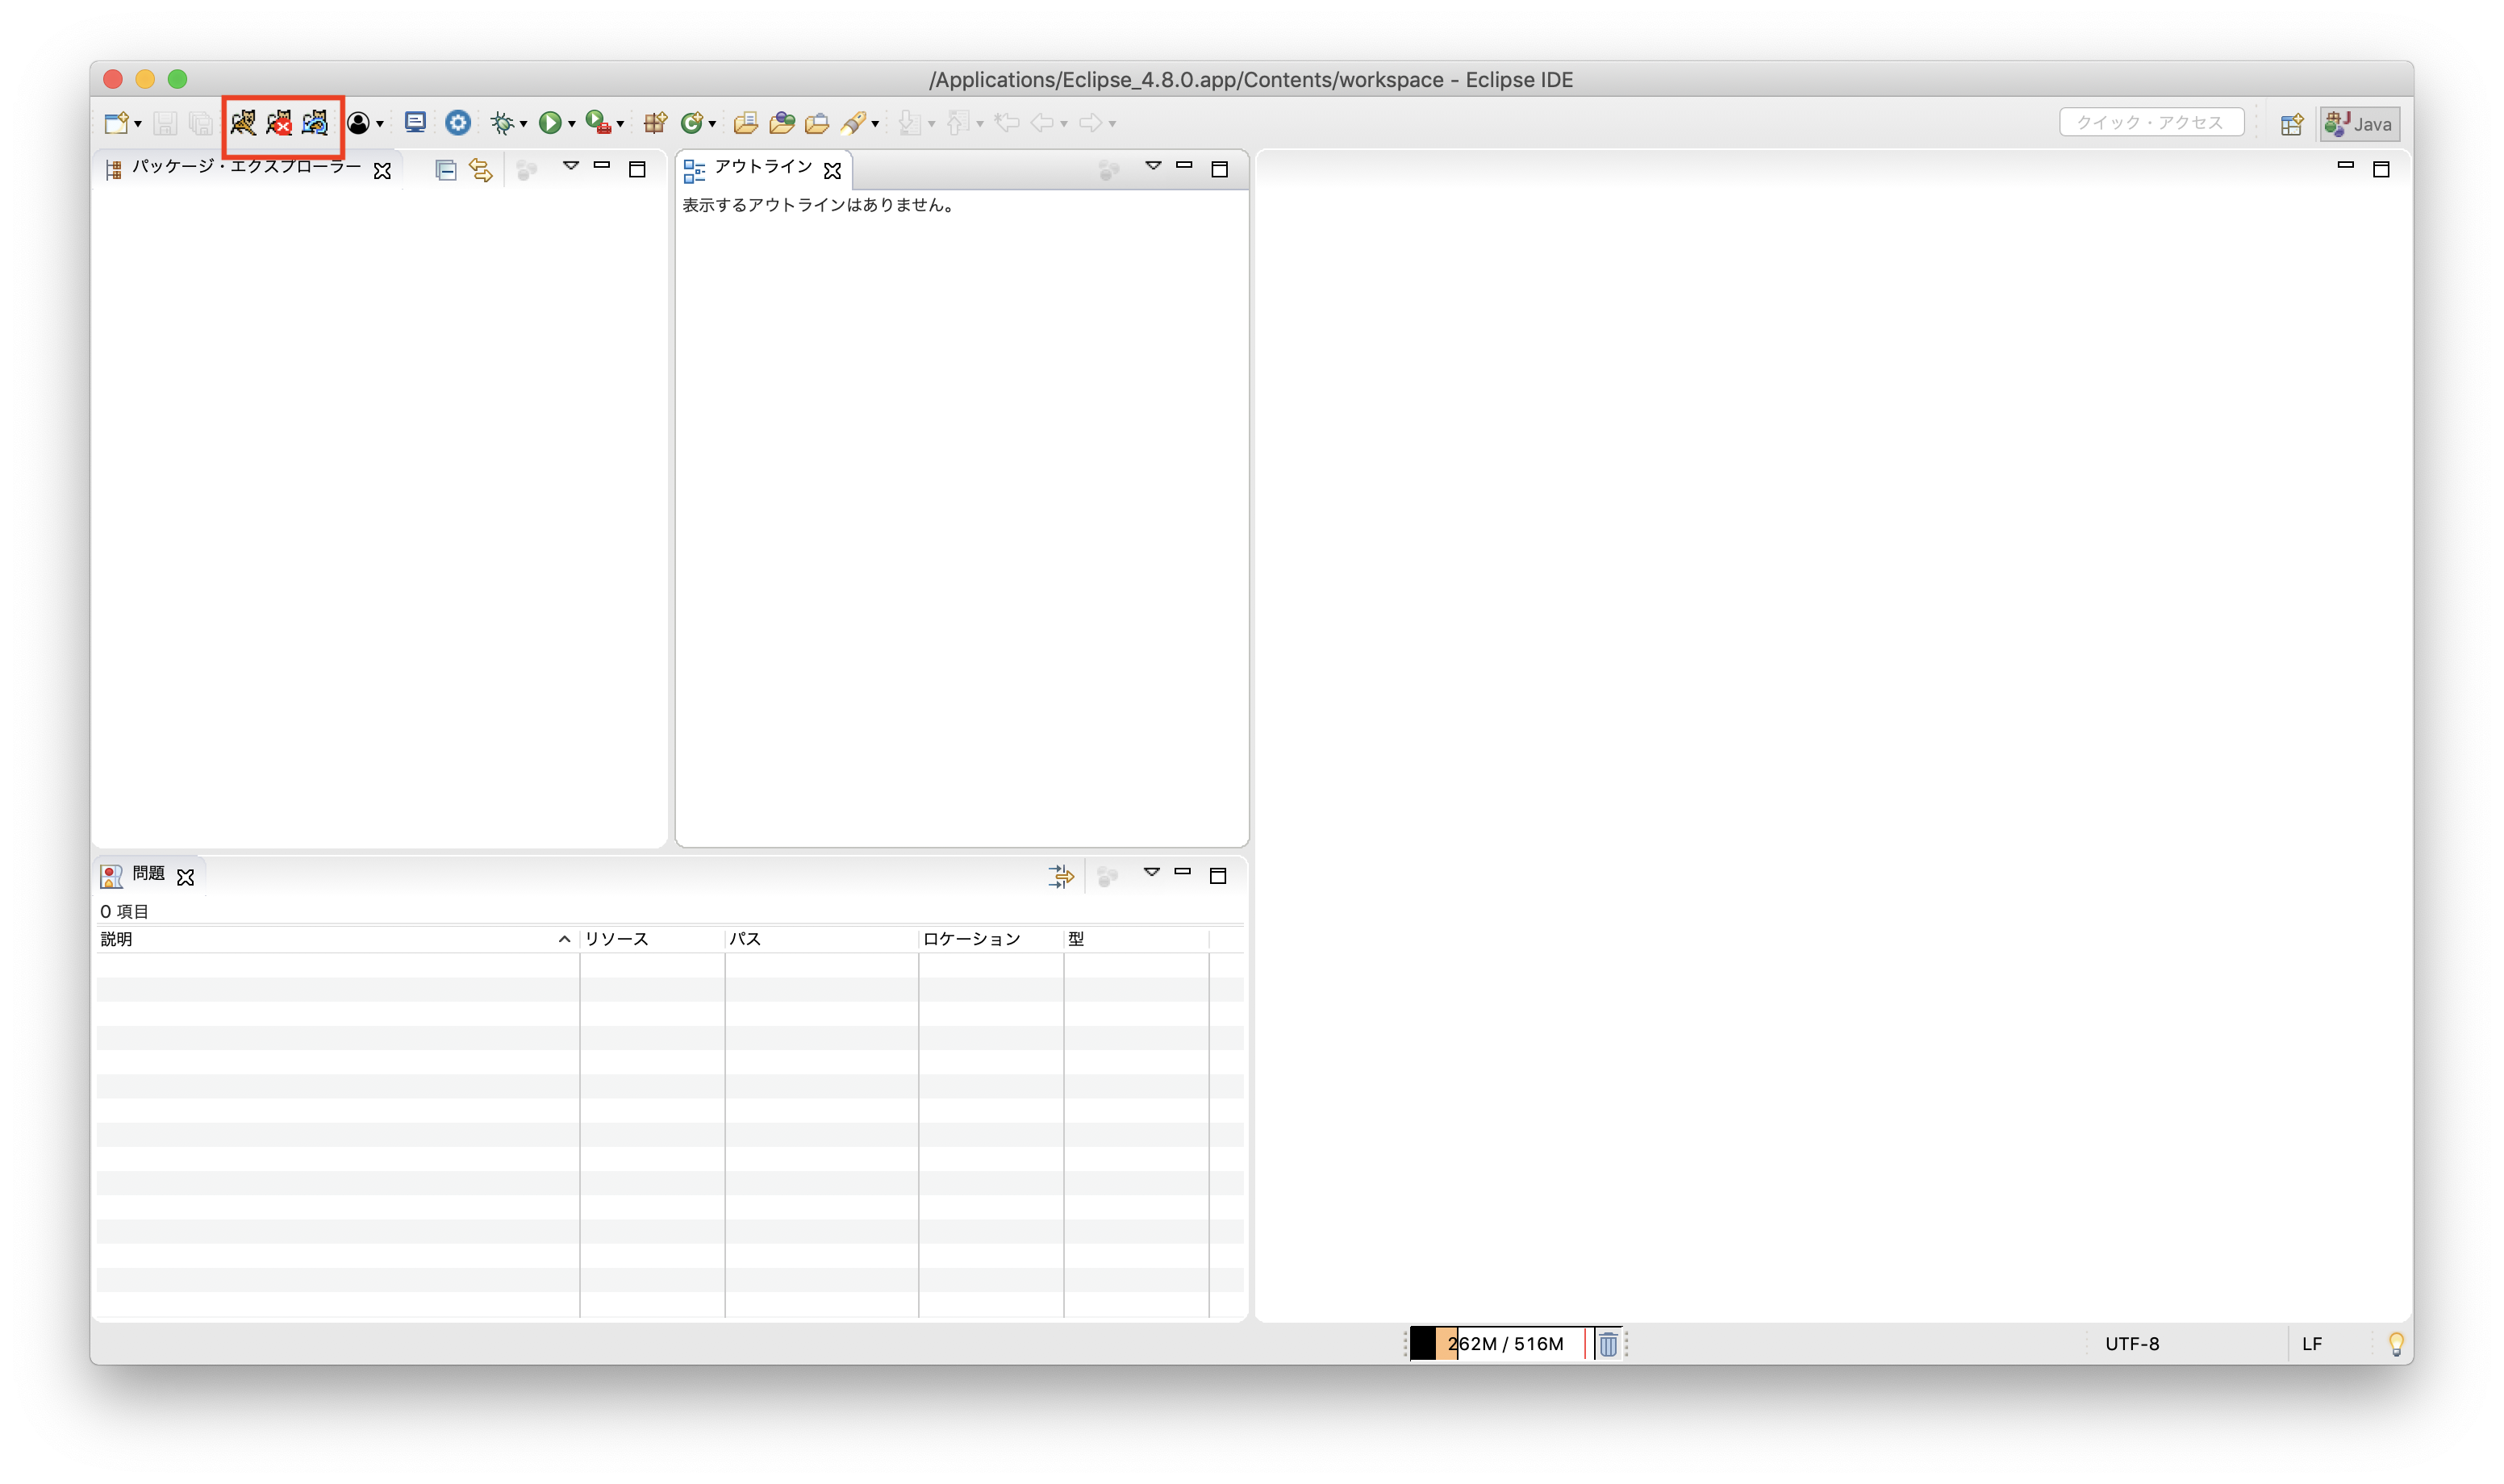This screenshot has width=2504, height=1484.
Task: Open Outline view menu triangle
Action: pyautogui.click(x=1153, y=166)
